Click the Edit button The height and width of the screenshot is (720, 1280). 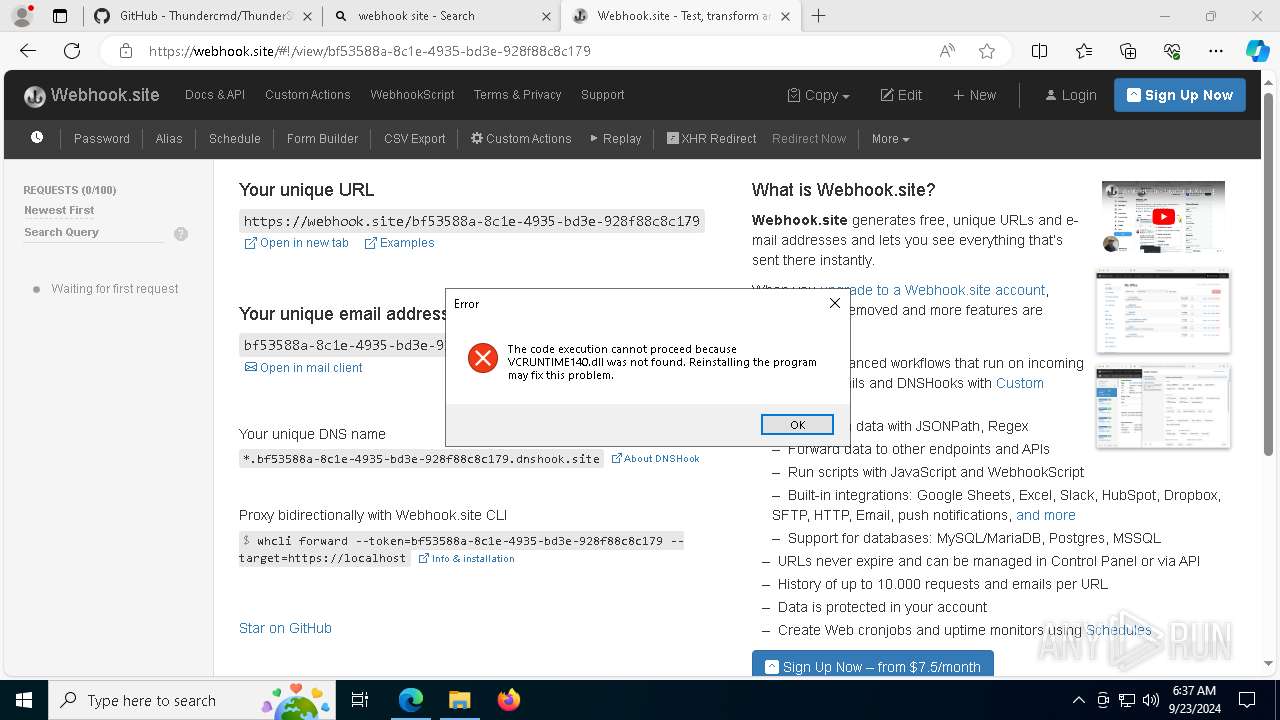pos(901,95)
